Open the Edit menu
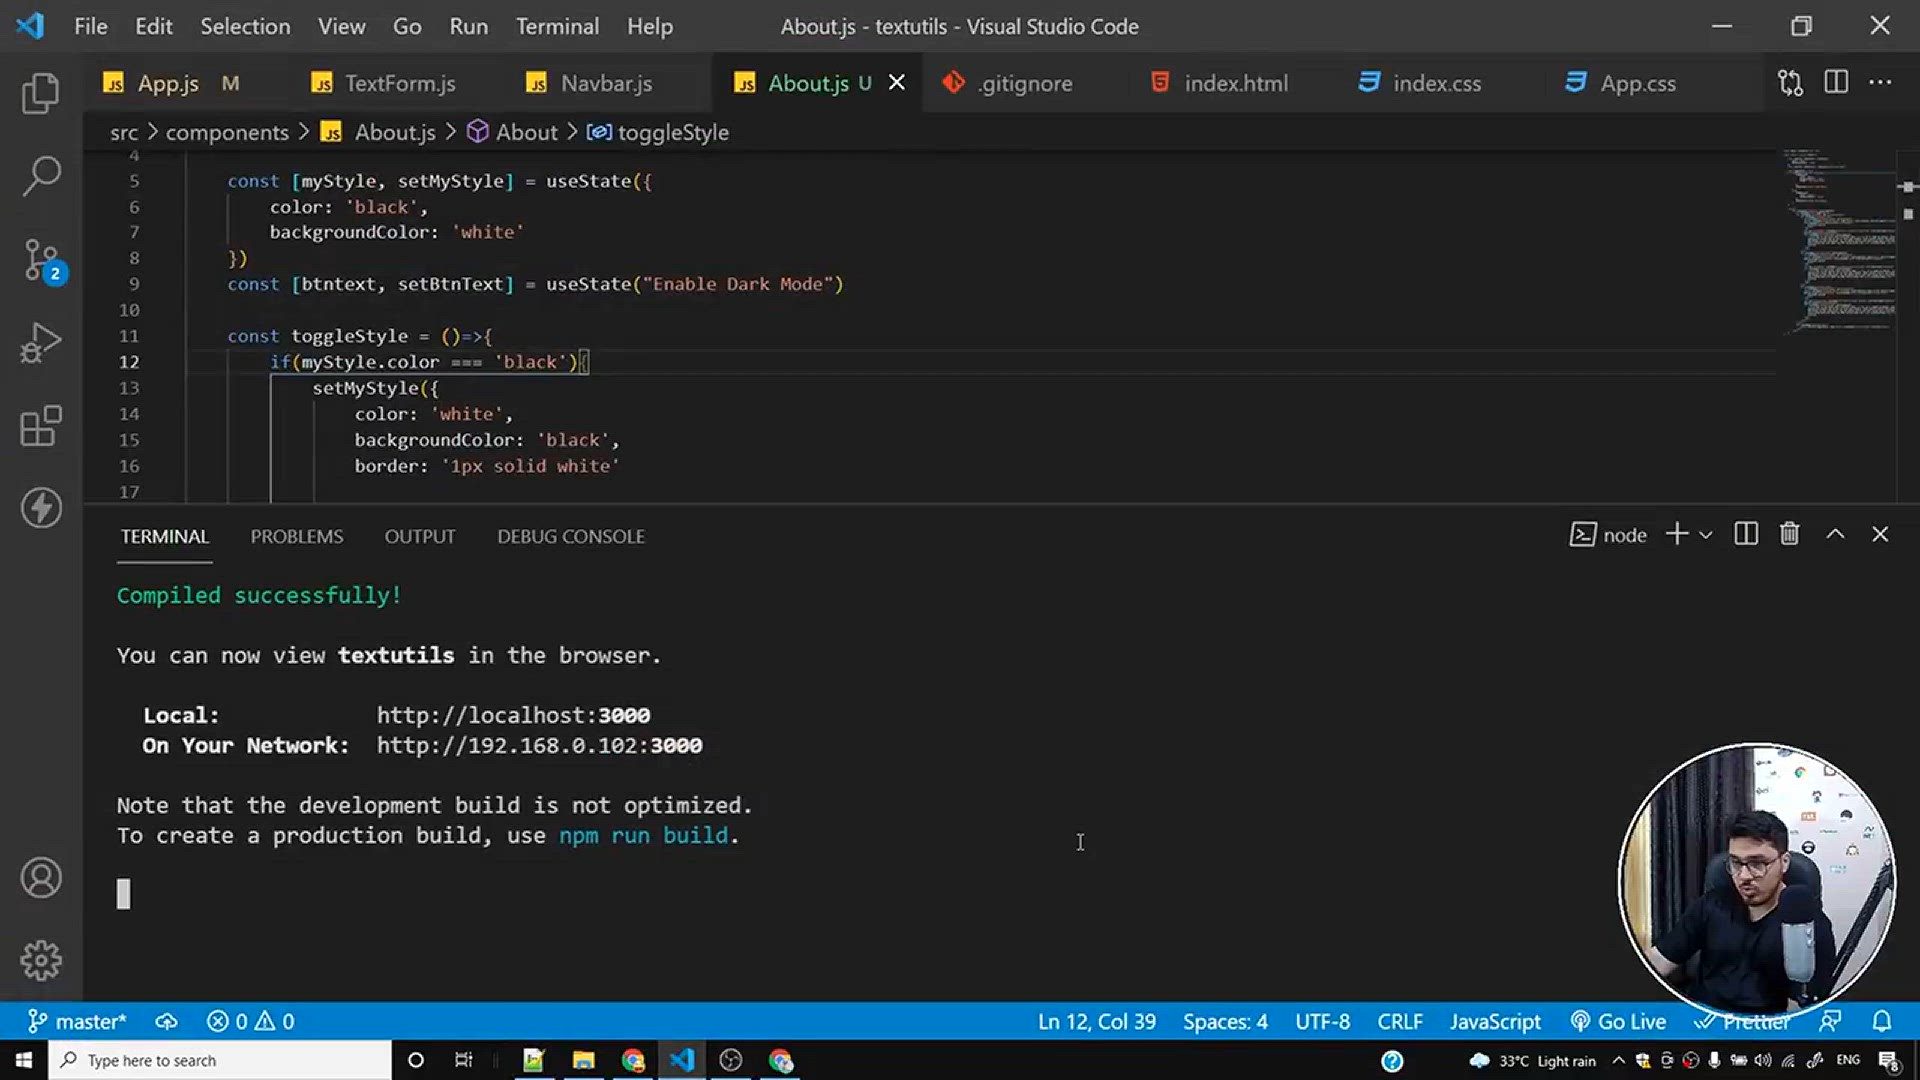This screenshot has height=1080, width=1920. (154, 27)
